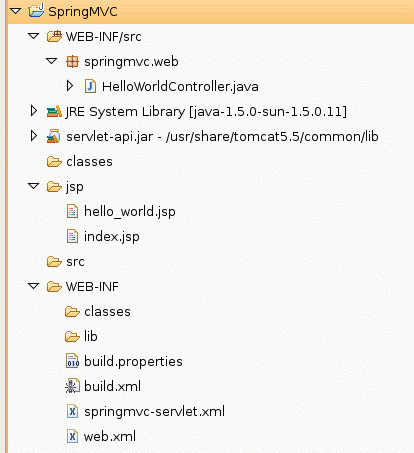Collapse the WEB-INF/src source folder
The image size is (414, 453).
point(33,36)
